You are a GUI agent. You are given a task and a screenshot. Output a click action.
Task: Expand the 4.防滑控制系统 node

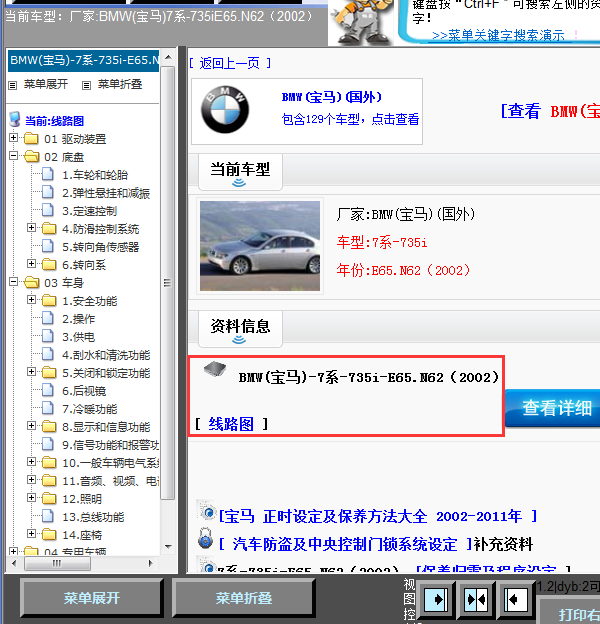tap(31, 227)
